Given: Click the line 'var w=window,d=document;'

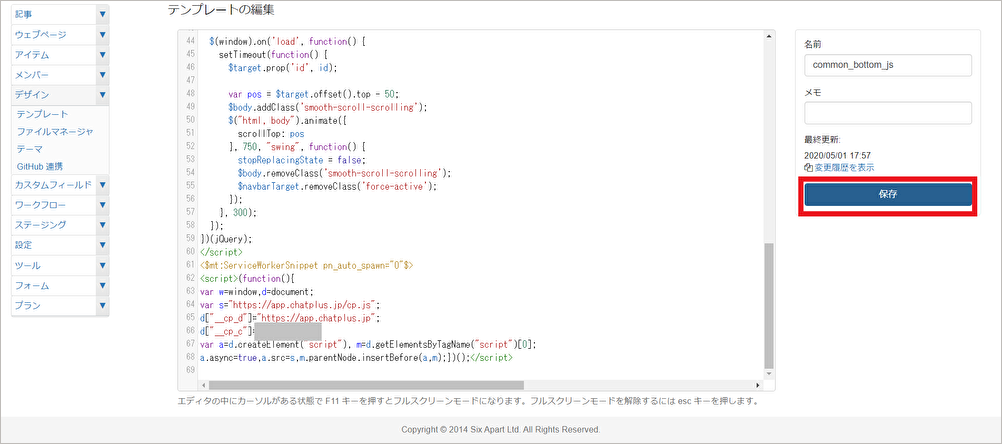Looking at the screenshot, I should [x=257, y=291].
